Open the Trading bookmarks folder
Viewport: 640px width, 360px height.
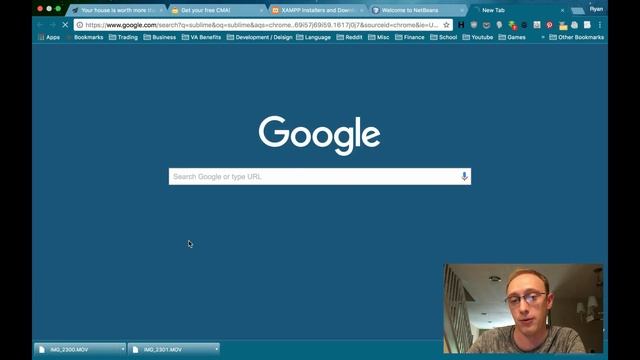coord(123,37)
